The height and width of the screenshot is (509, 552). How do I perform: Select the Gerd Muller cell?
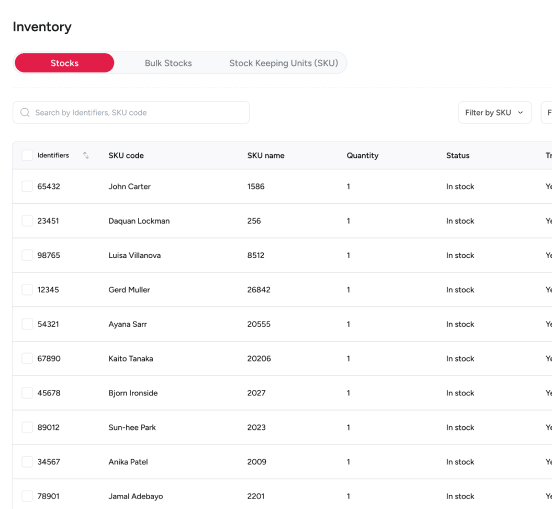(x=129, y=290)
